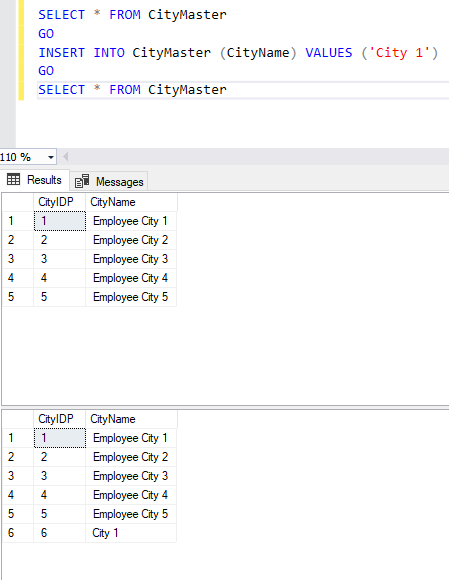
Task: Select 'Employee City 2' in first grid
Action: [131, 240]
